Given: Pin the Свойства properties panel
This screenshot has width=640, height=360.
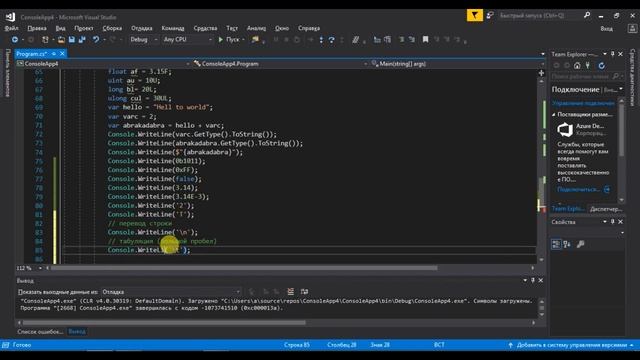Looking at the screenshot, I should pyautogui.click(x=613, y=222).
